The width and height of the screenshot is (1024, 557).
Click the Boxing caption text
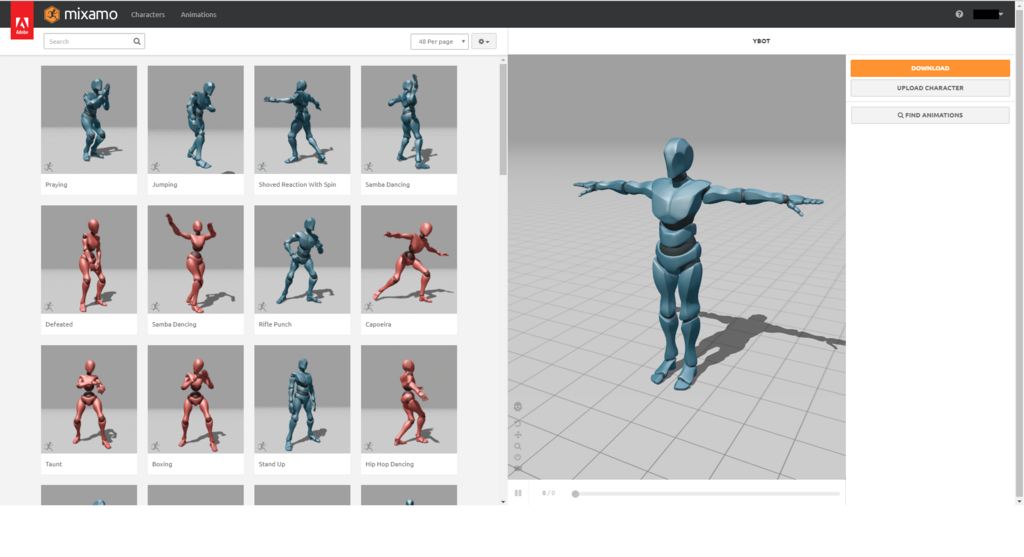[162, 464]
